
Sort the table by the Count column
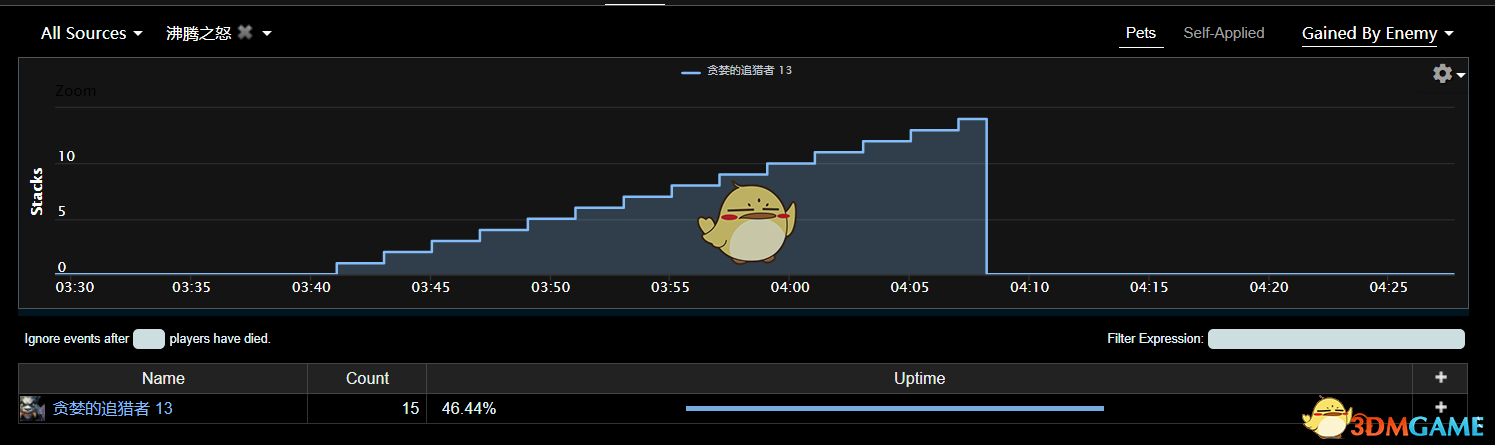click(367, 378)
